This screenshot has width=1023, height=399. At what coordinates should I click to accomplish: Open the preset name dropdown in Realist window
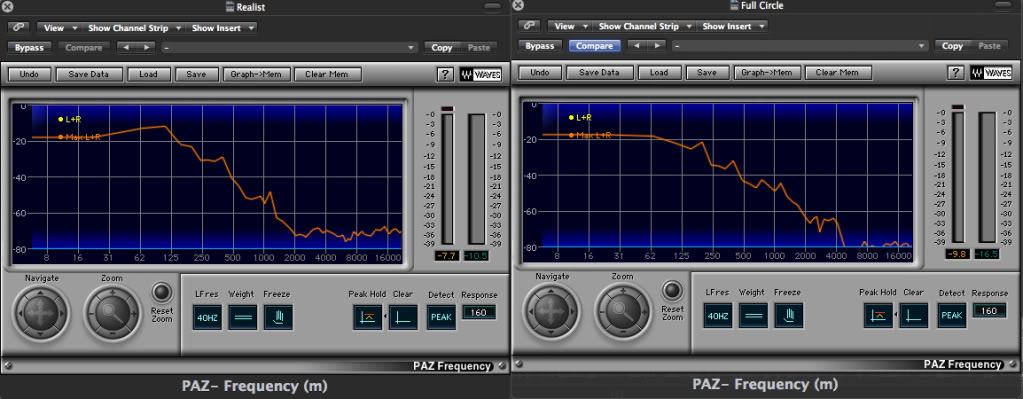click(x=289, y=48)
